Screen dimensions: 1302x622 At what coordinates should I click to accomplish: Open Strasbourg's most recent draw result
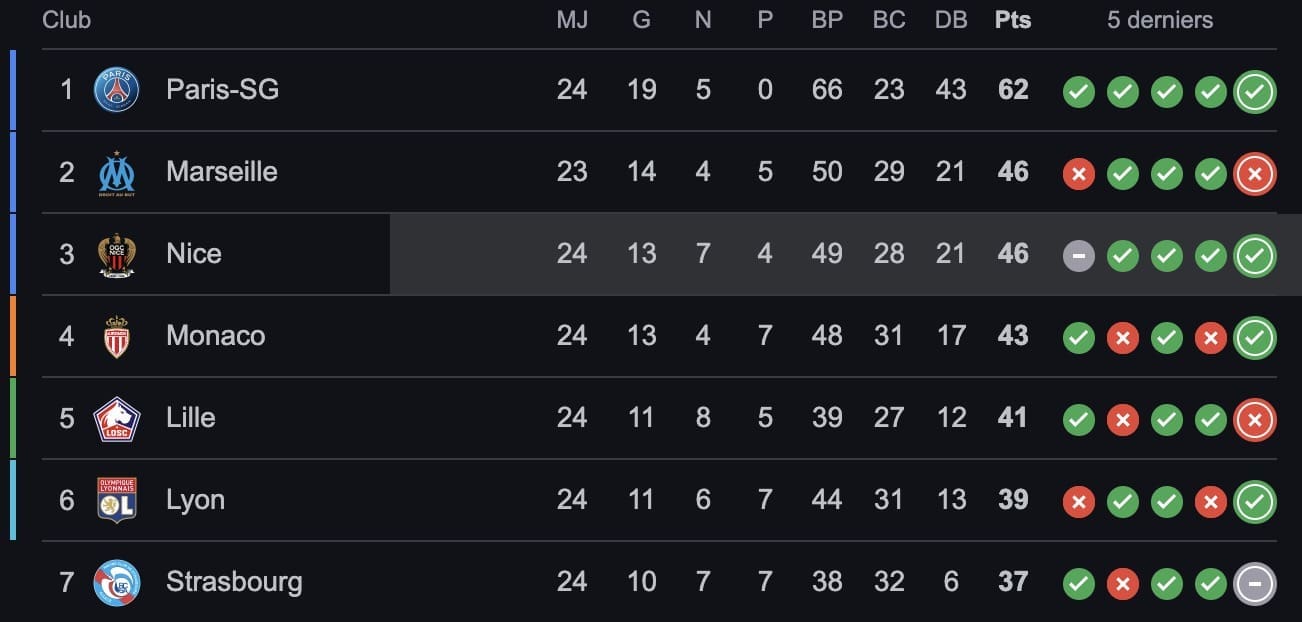click(1255, 584)
